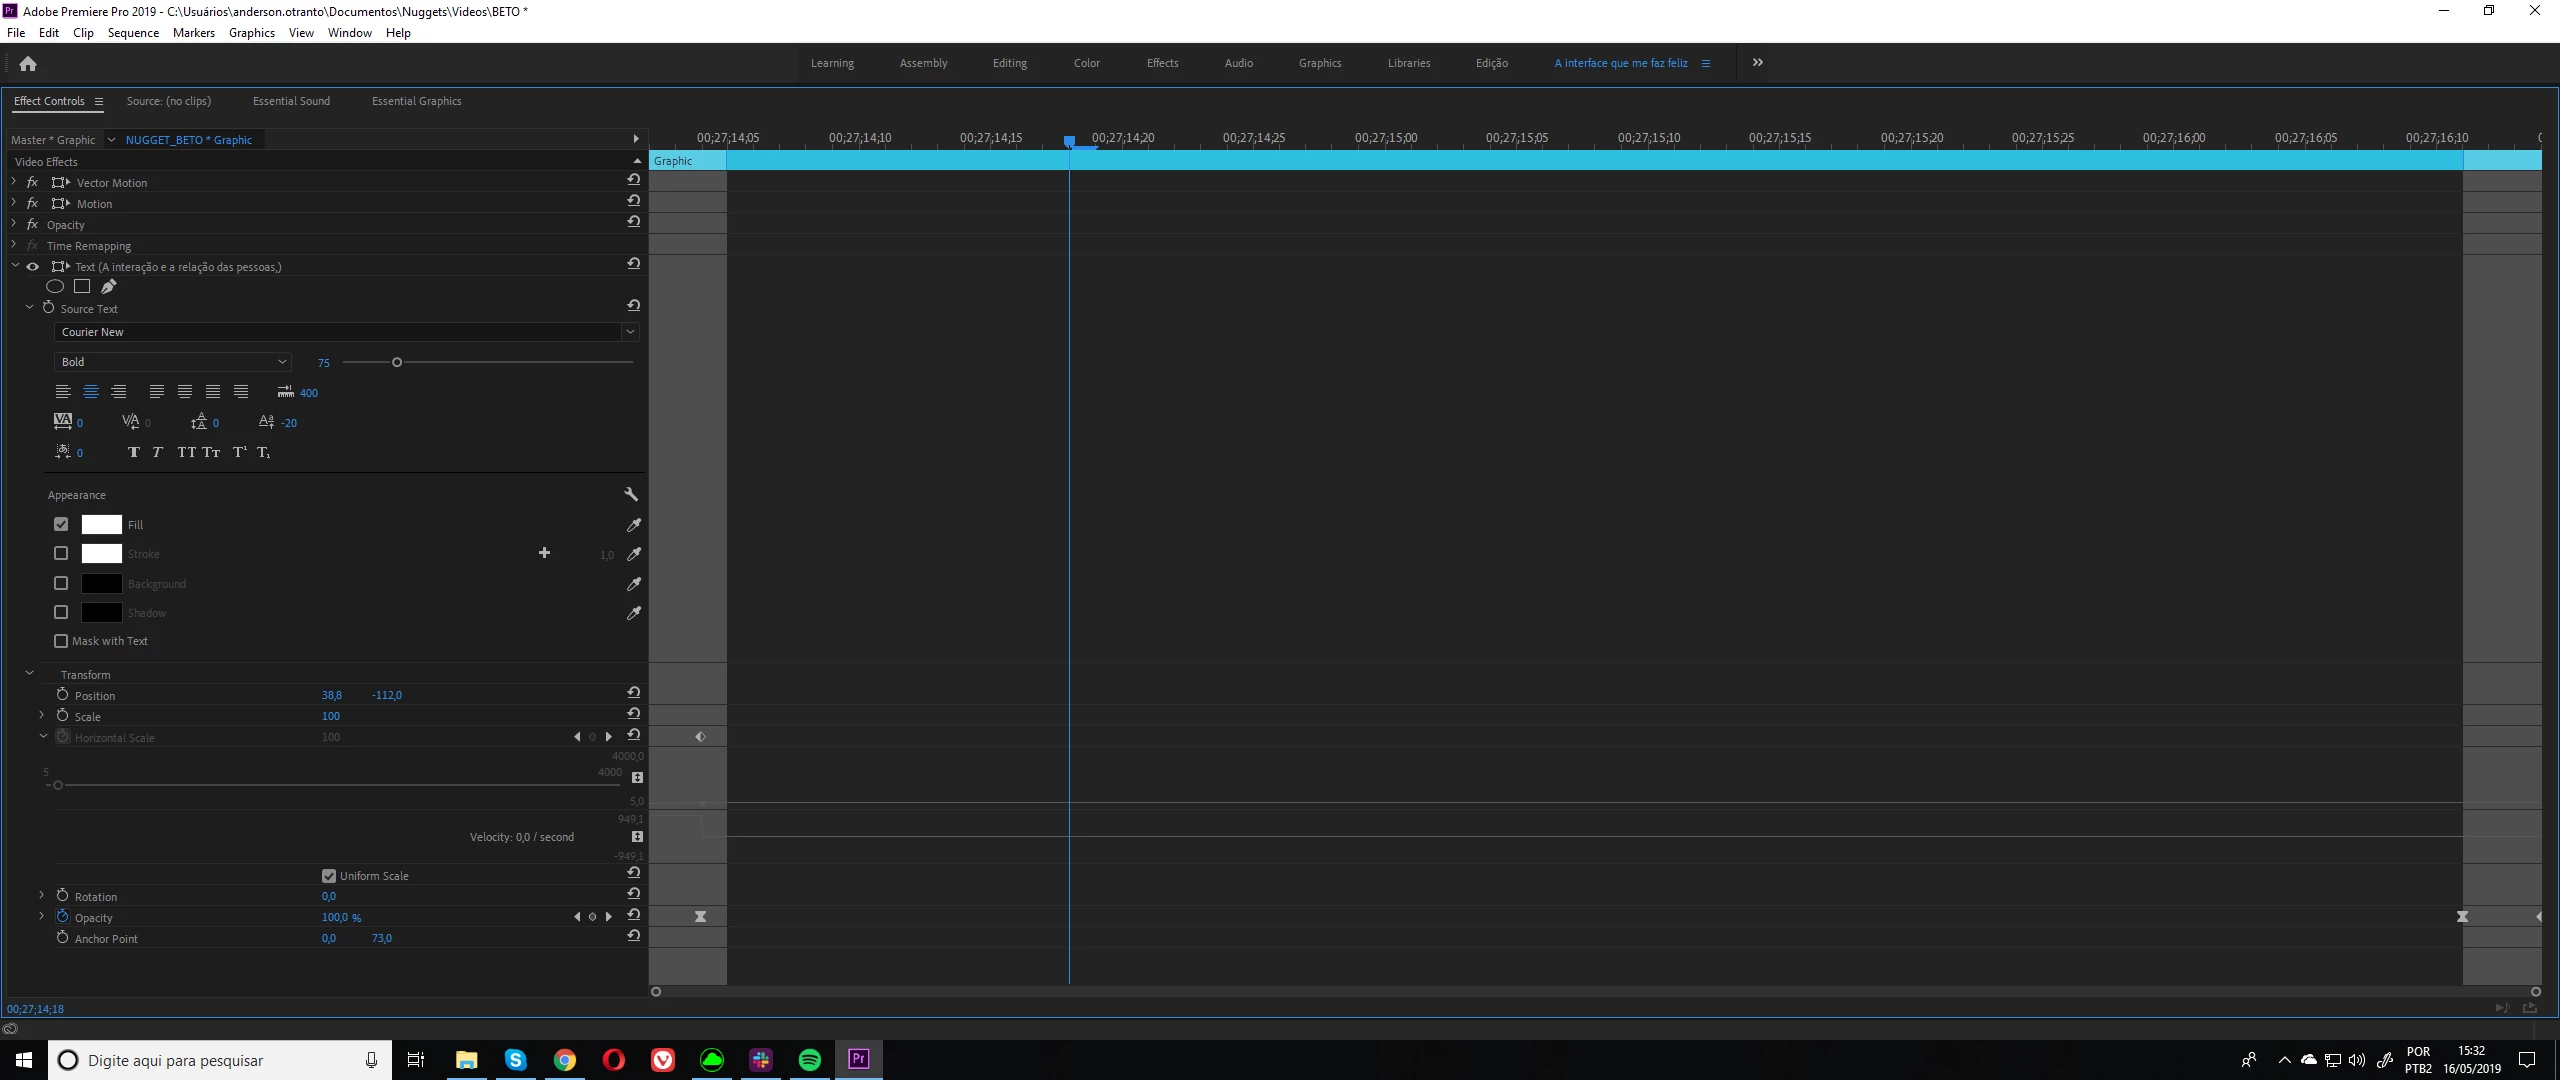Toggle Text layer eye visibility
Viewport: 2560px width, 1080px height.
pyautogui.click(x=32, y=267)
